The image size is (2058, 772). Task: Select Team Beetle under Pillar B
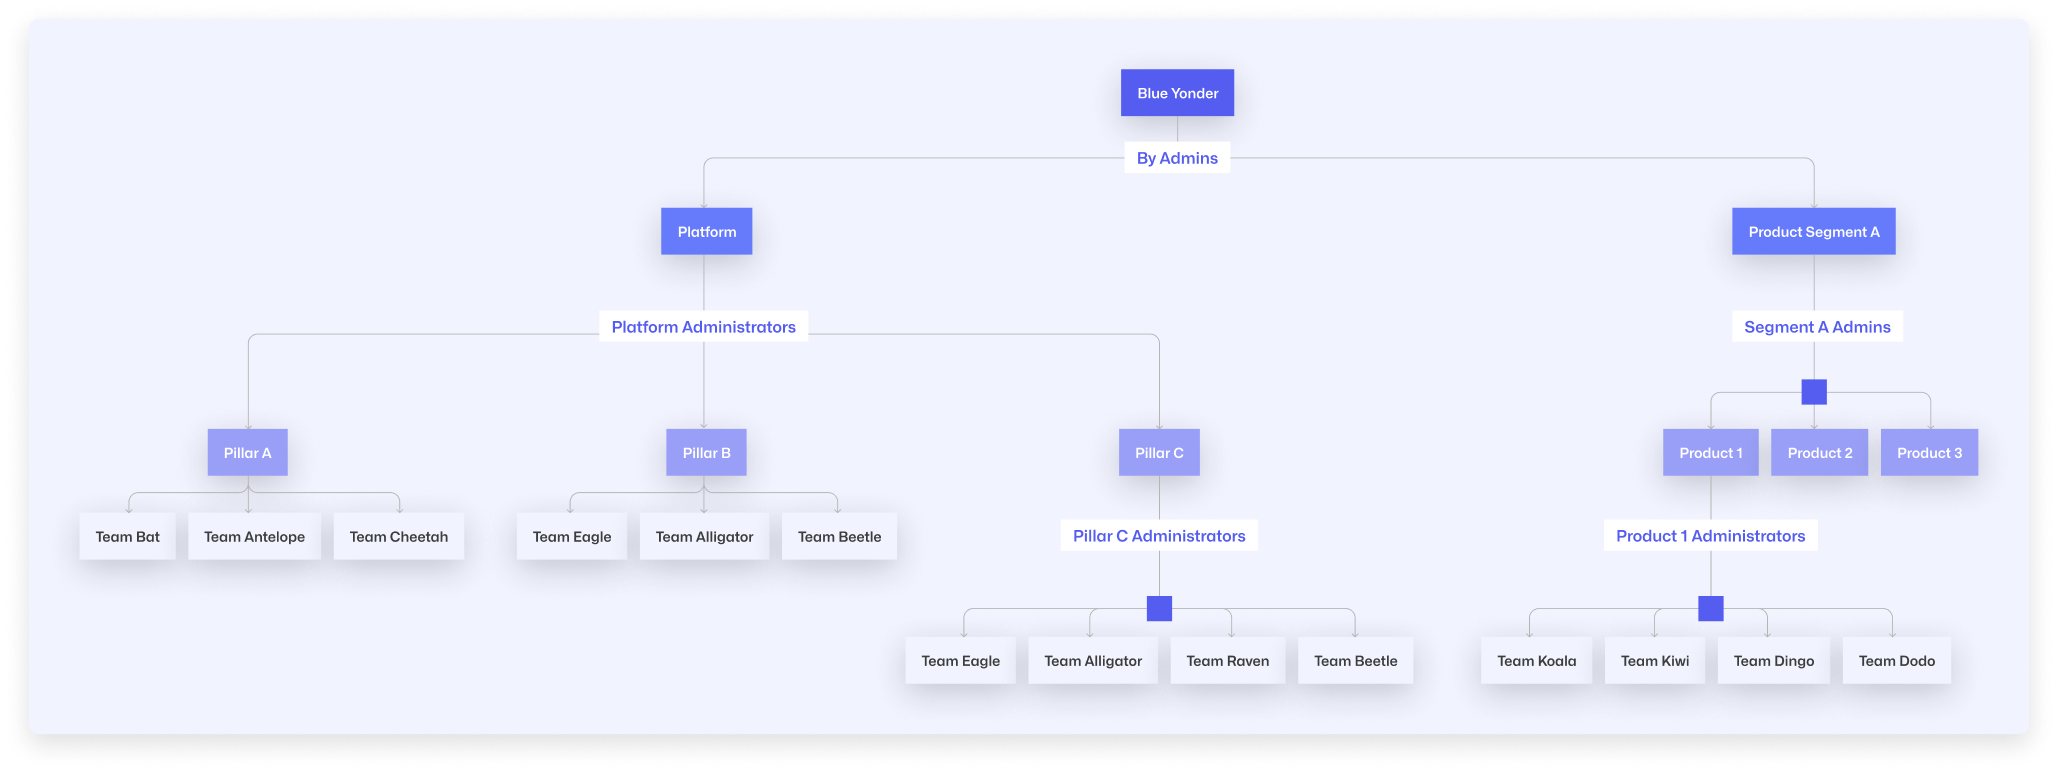839,536
